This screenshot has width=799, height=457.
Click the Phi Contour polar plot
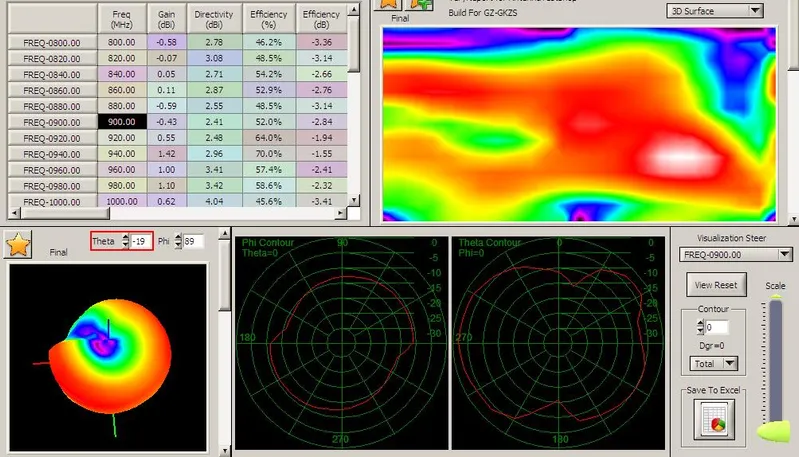pyautogui.click(x=341, y=343)
